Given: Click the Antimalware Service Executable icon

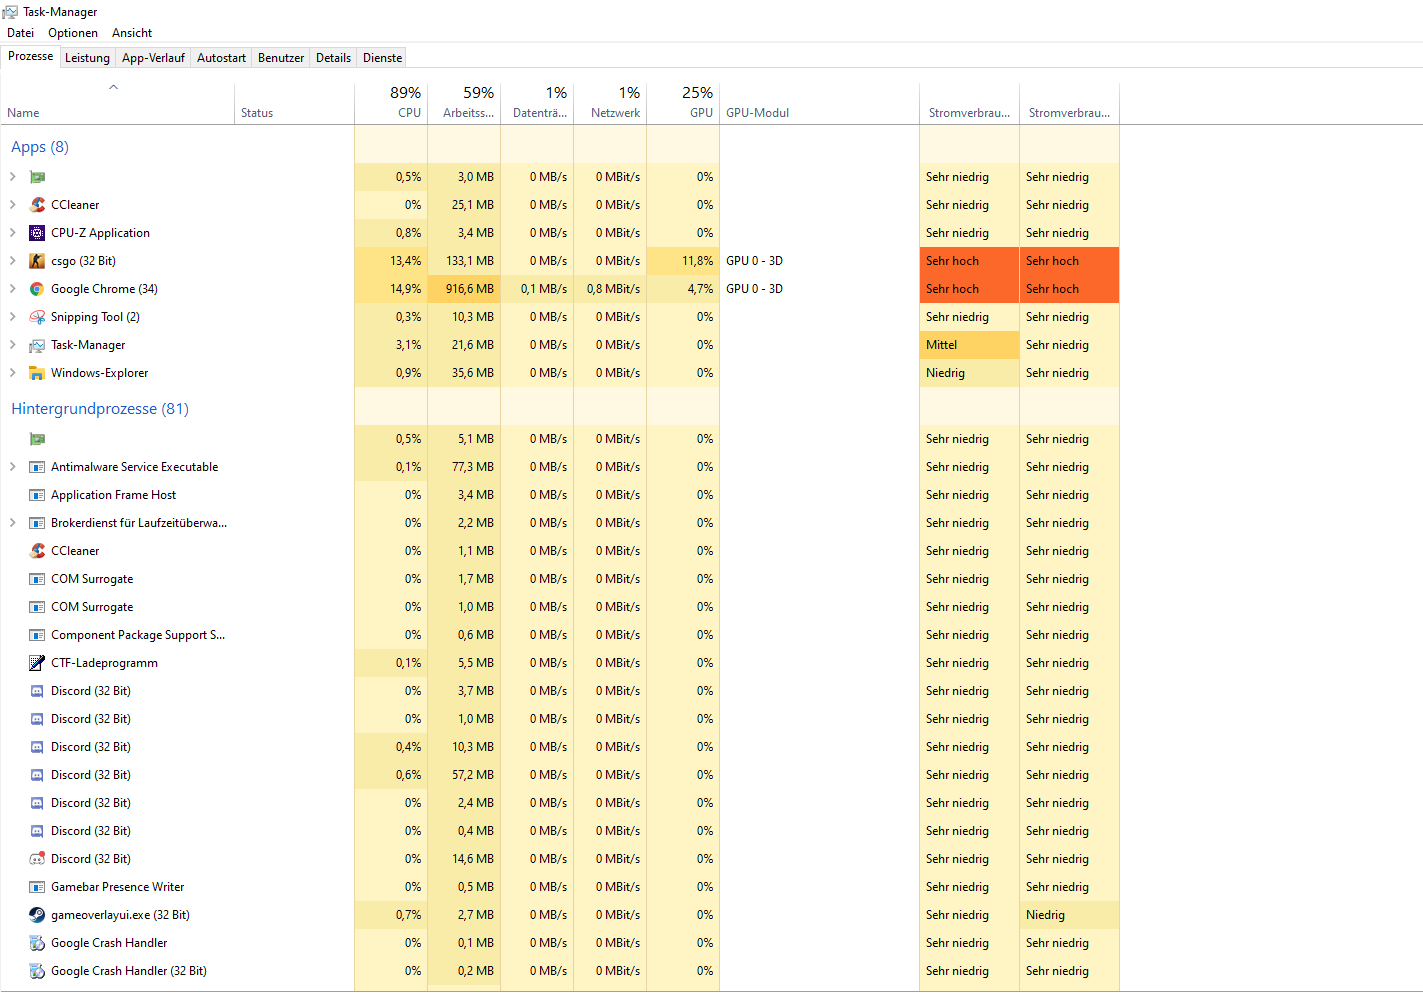Looking at the screenshot, I should (x=37, y=467).
